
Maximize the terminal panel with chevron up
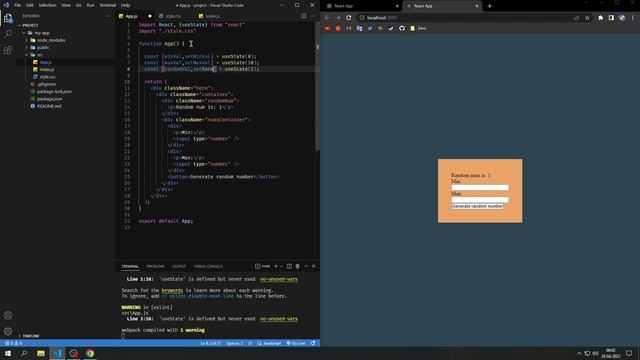306,266
